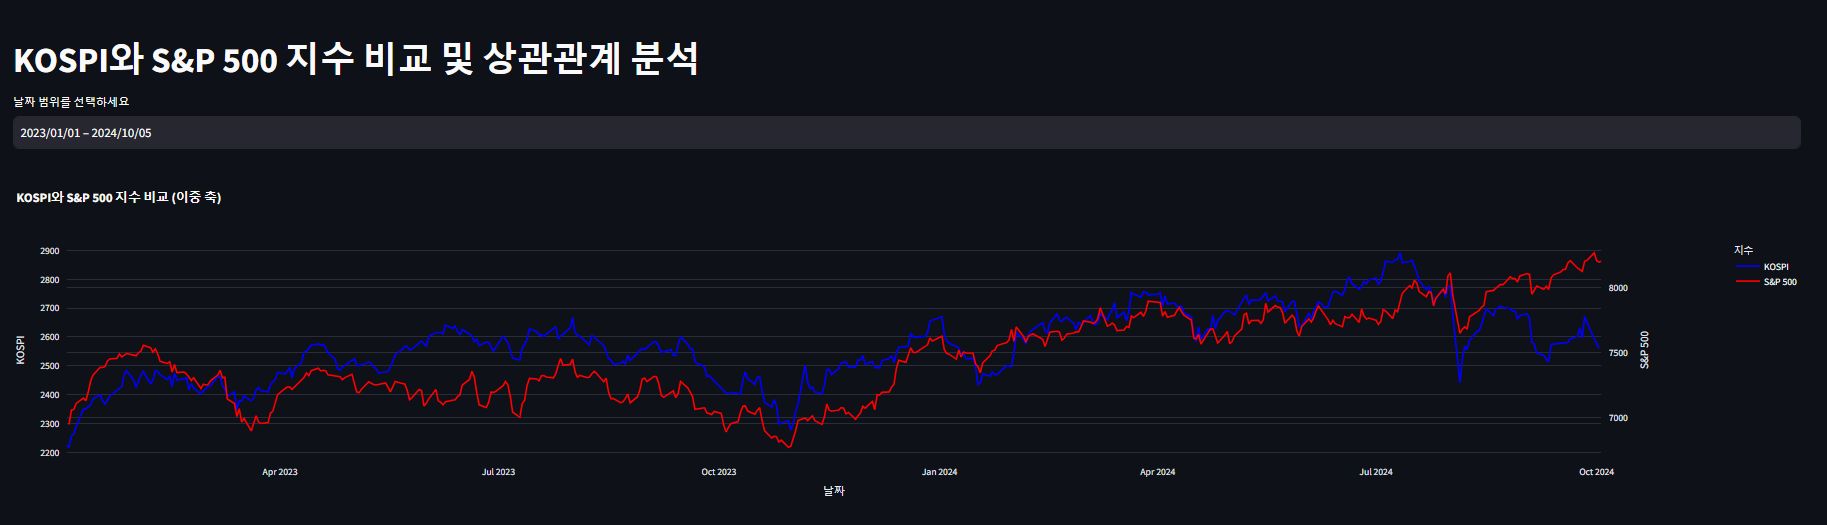Click the legend title 지수
1827x525 pixels.
click(1743, 250)
